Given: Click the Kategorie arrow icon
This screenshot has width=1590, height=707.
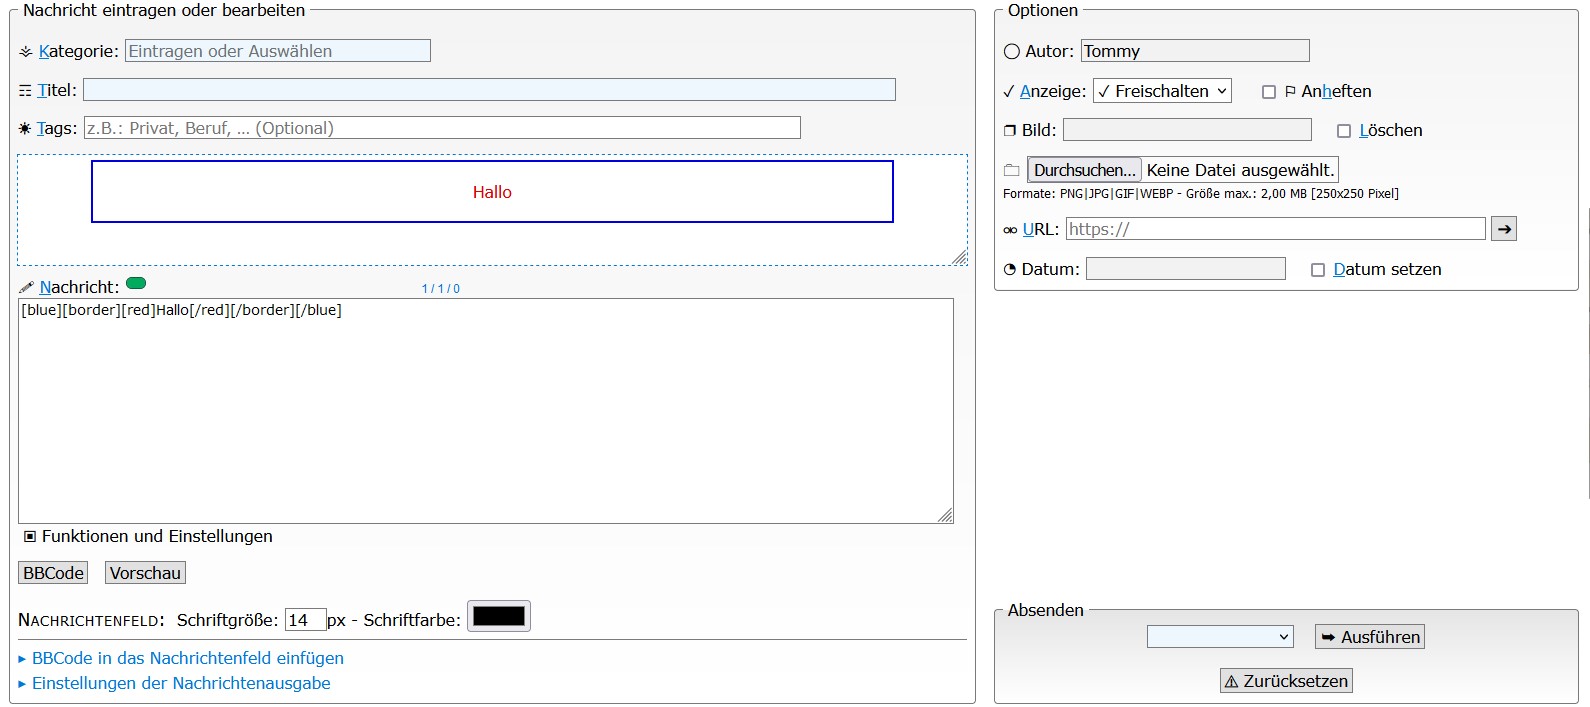Looking at the screenshot, I should 26,52.
